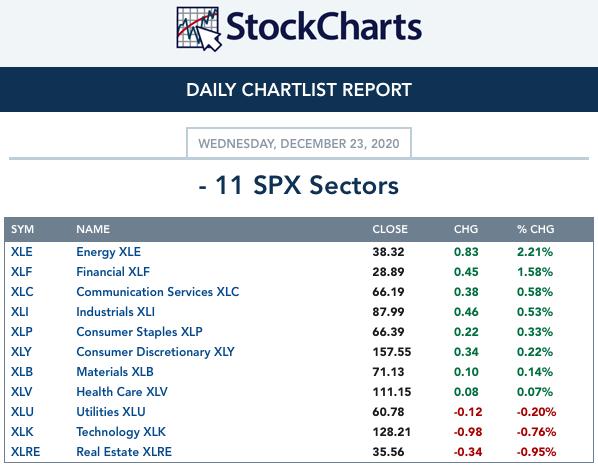Click the XLV ticker symbol
Viewport: 598px width, 467px height.
[22, 392]
